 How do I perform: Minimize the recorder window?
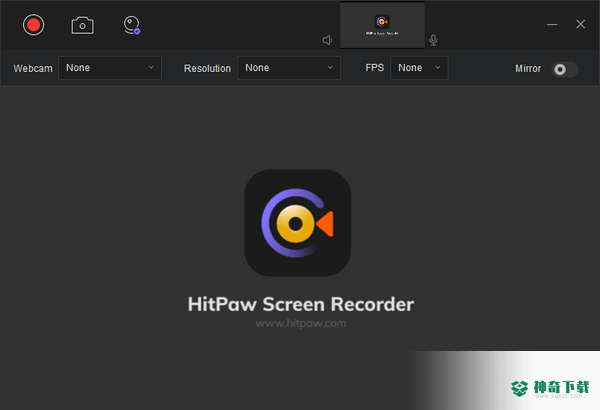552,25
